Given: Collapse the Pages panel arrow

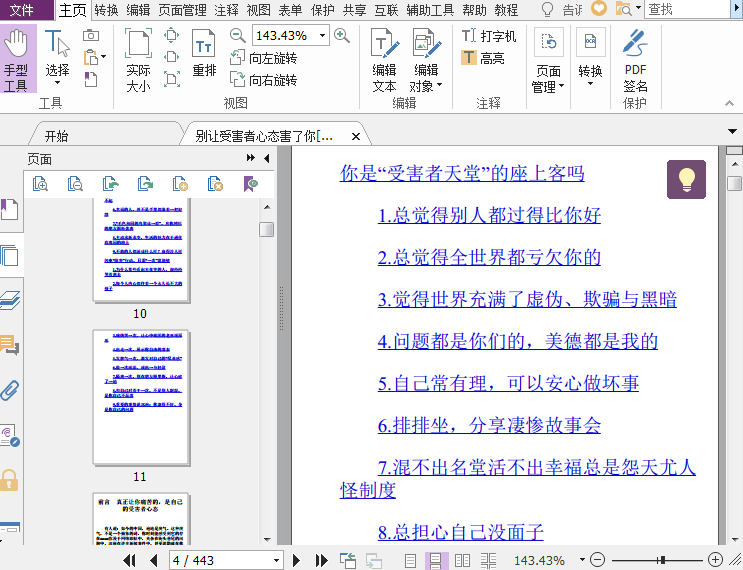Looking at the screenshot, I should tap(267, 158).
